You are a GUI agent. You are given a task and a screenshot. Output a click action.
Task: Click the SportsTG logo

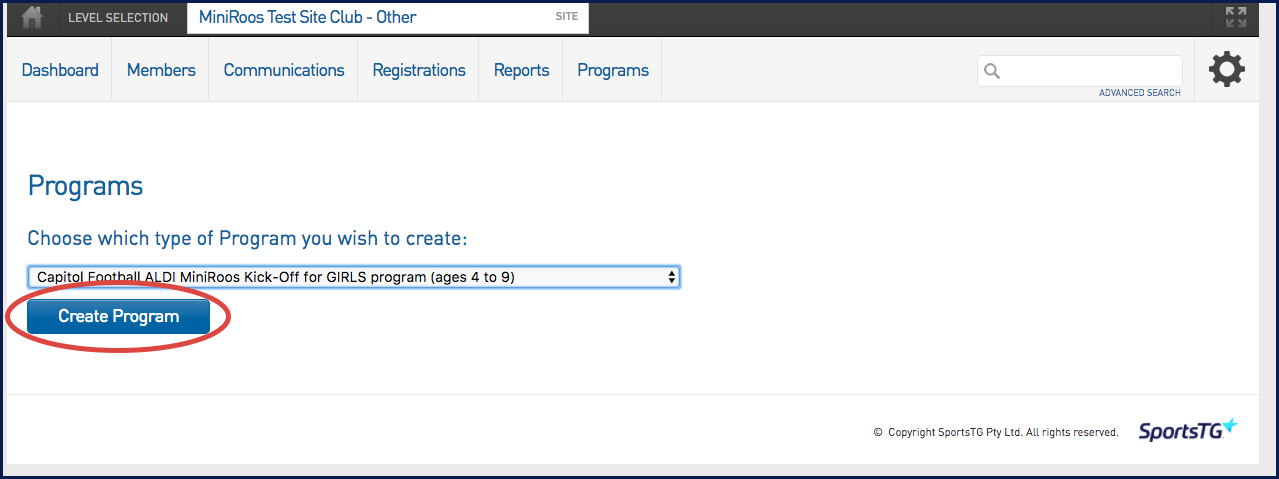coord(1188,431)
